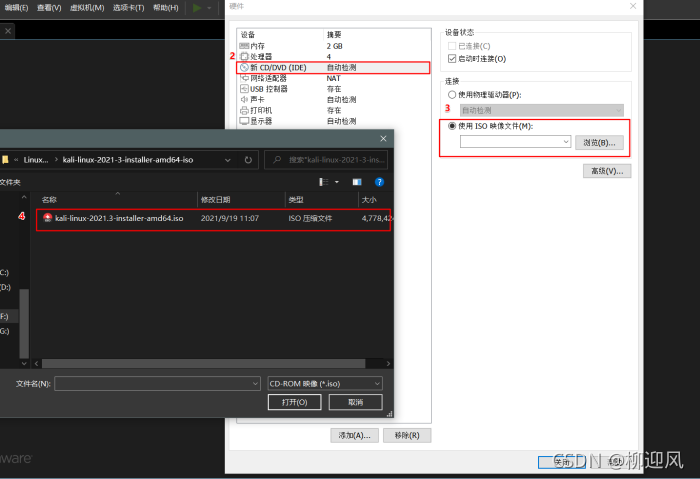Click the refresh icon in file dialog address bar
The width and height of the screenshot is (700, 479).
[x=248, y=160]
